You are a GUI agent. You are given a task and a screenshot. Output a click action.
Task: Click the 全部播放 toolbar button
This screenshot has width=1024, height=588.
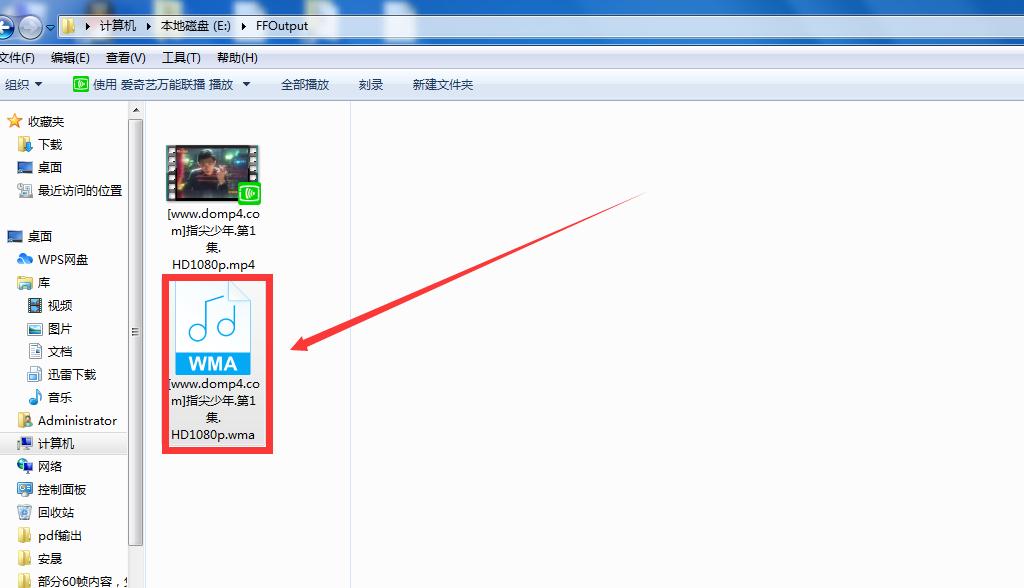[304, 85]
